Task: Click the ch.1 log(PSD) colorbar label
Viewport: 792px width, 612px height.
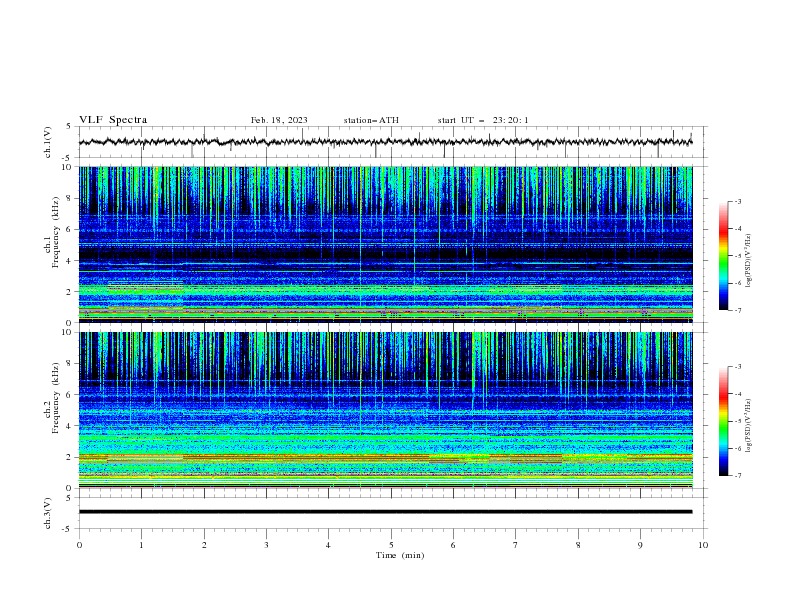Action: (749, 261)
